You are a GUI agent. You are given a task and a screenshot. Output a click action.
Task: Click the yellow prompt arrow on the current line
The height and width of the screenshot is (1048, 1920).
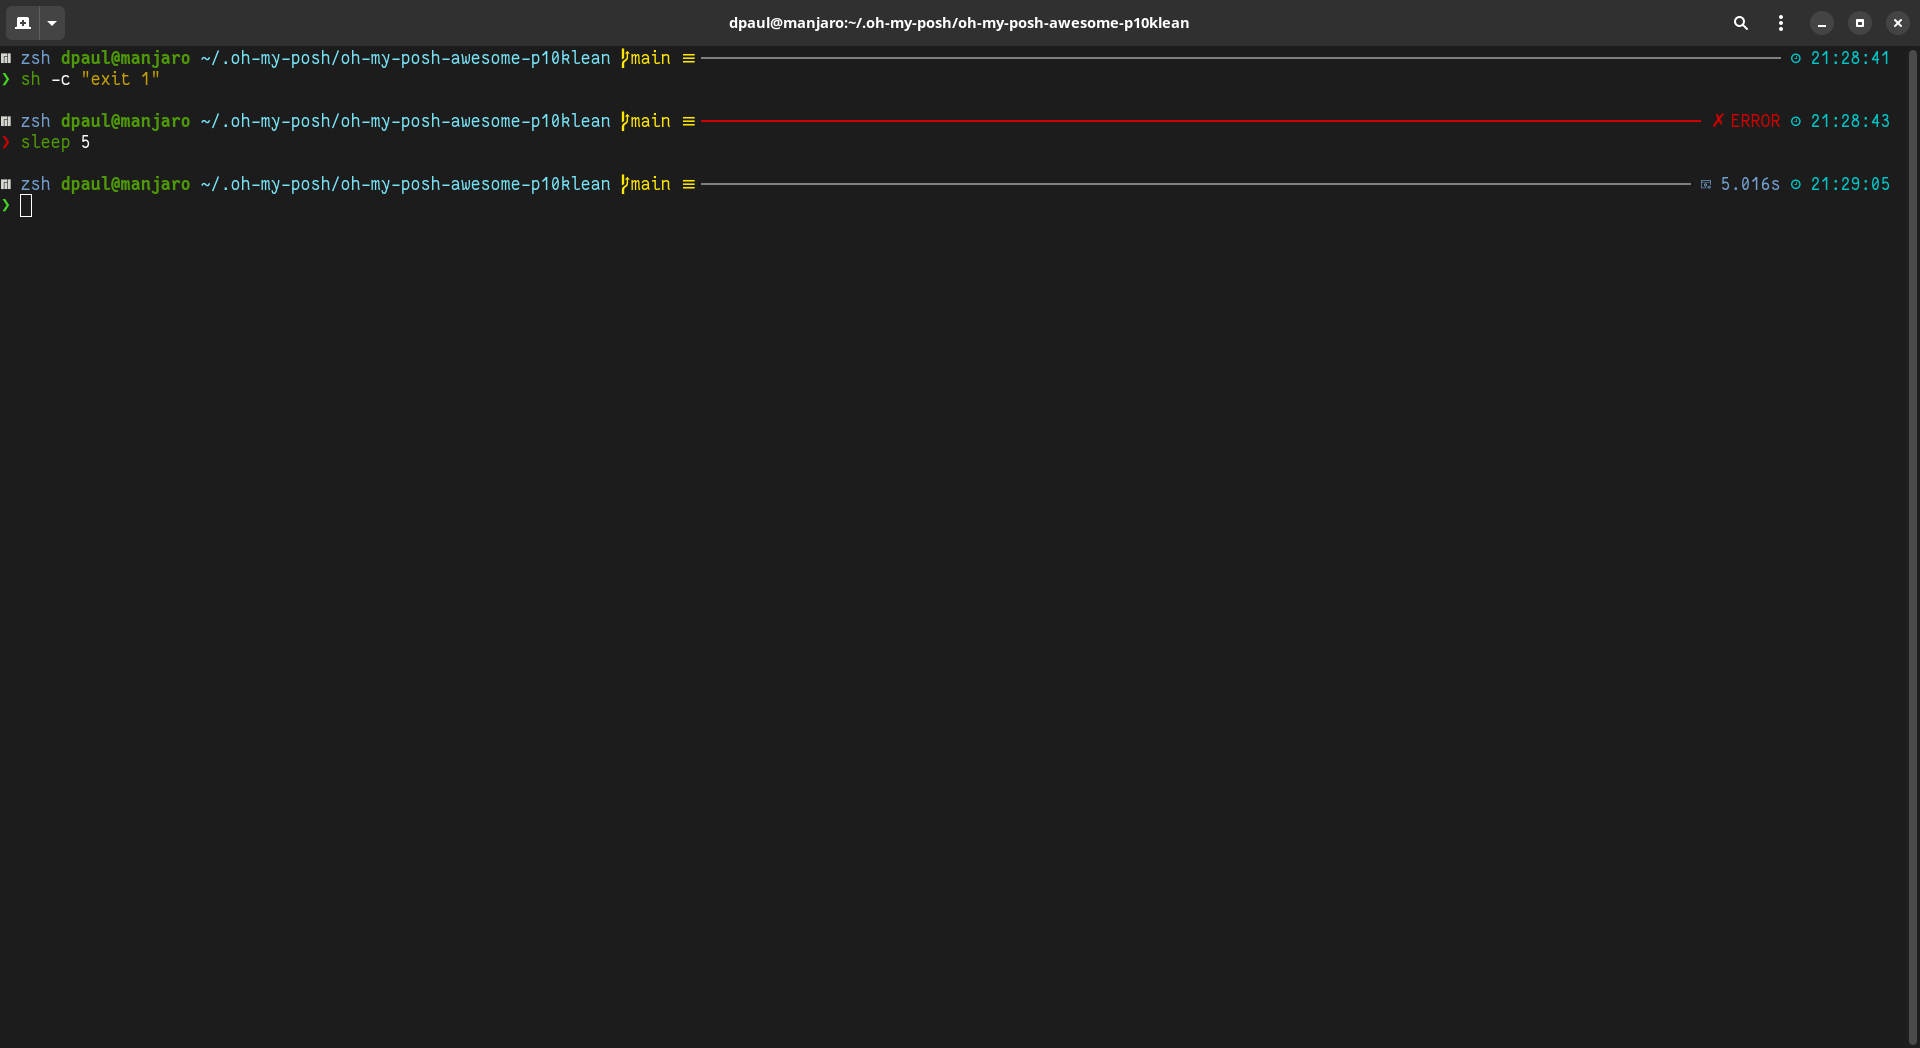pos(5,206)
